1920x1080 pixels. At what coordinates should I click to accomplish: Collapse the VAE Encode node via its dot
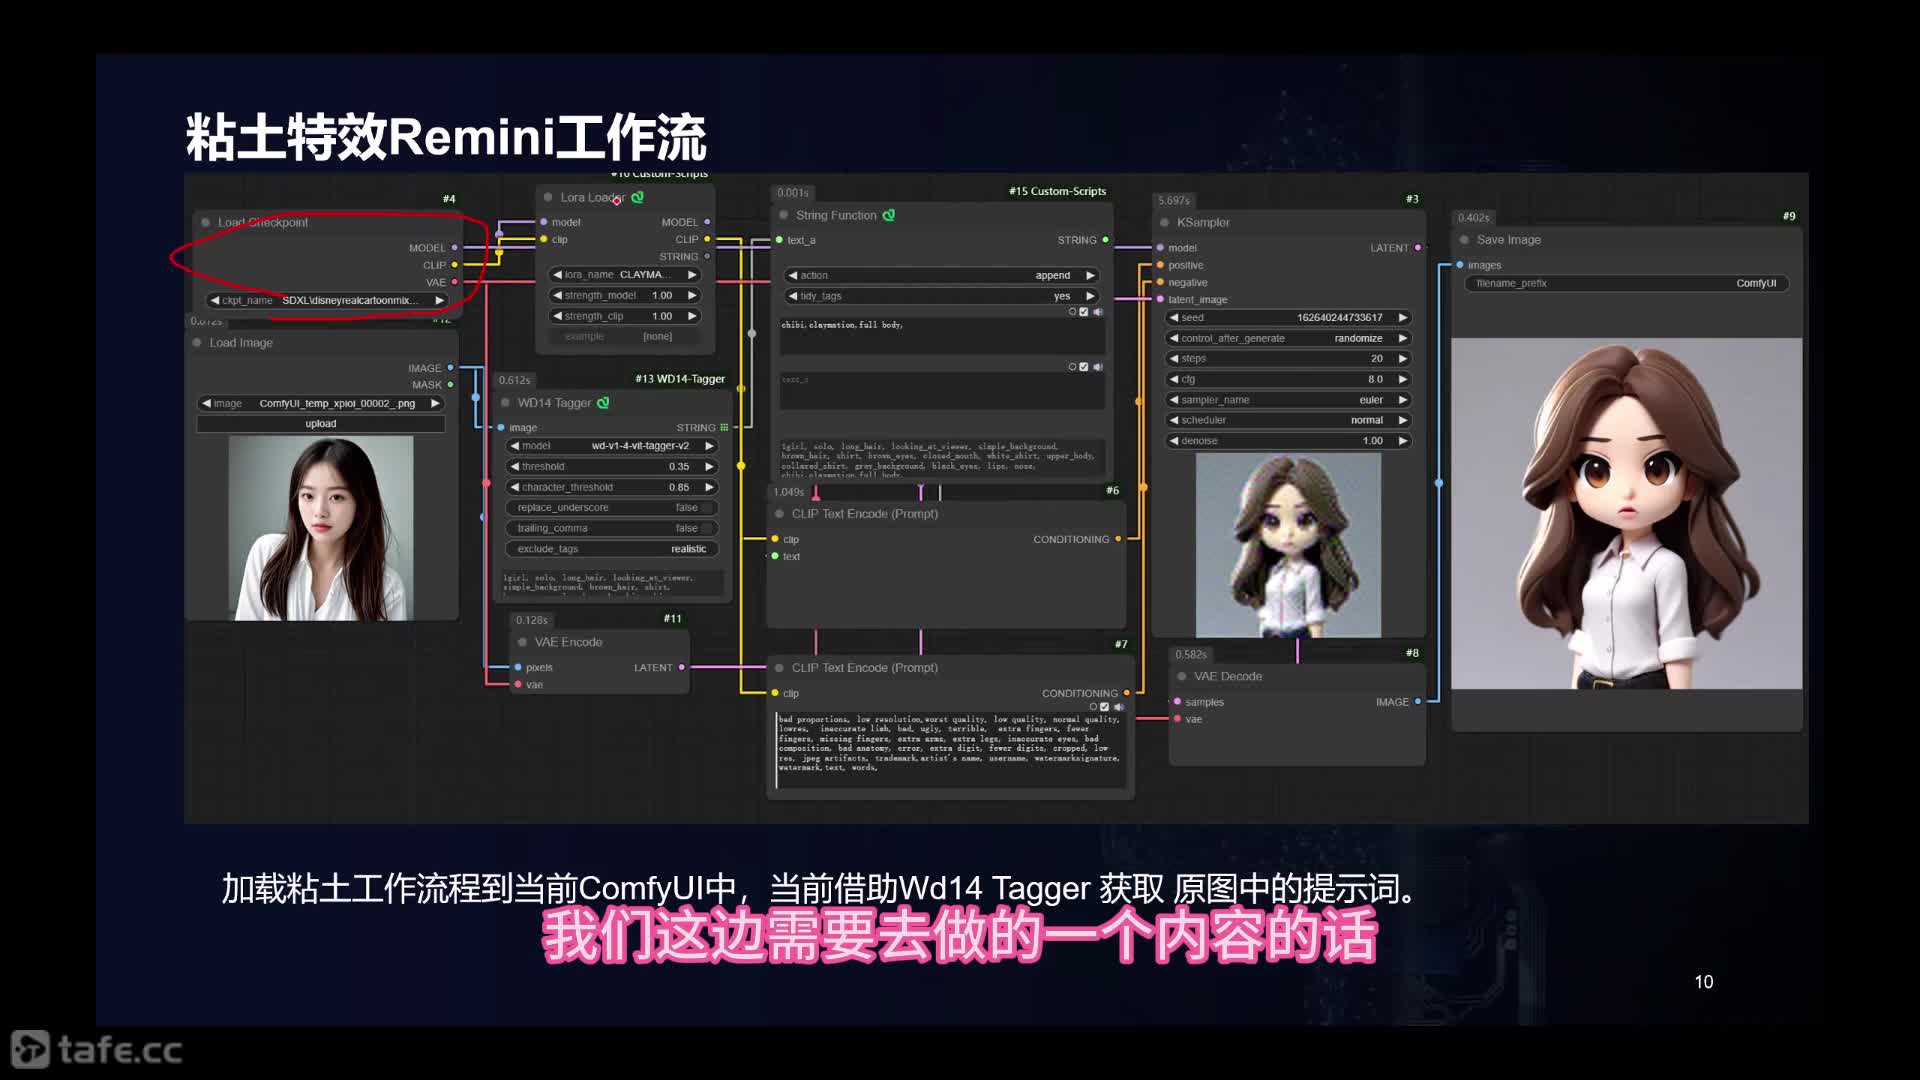click(522, 642)
